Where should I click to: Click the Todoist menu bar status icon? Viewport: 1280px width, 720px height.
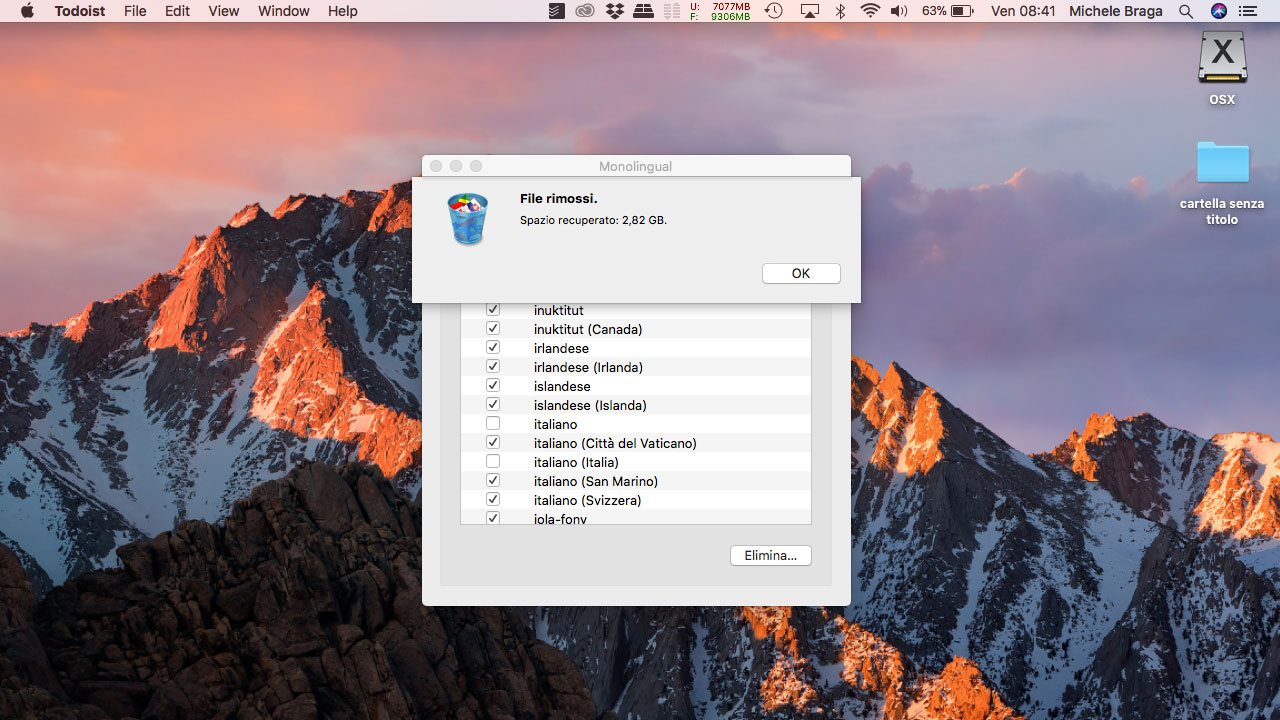point(557,11)
